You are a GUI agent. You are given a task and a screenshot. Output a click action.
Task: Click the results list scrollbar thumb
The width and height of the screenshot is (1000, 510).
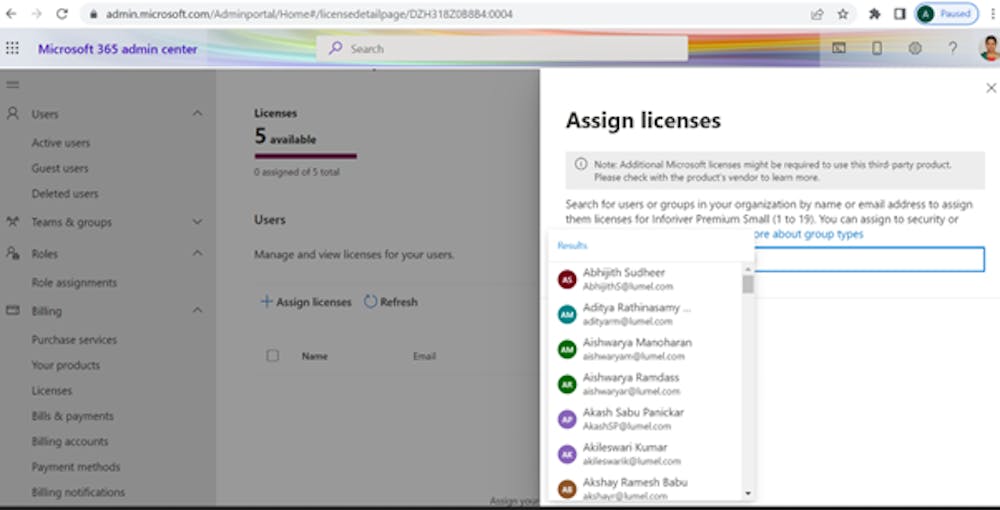click(748, 284)
